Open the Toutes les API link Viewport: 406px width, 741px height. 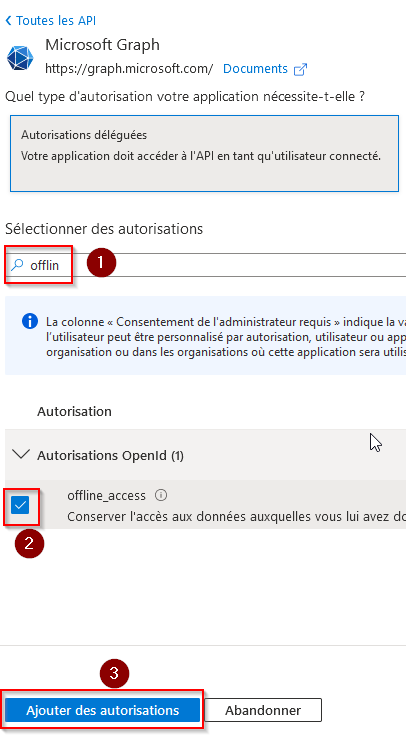point(56,21)
